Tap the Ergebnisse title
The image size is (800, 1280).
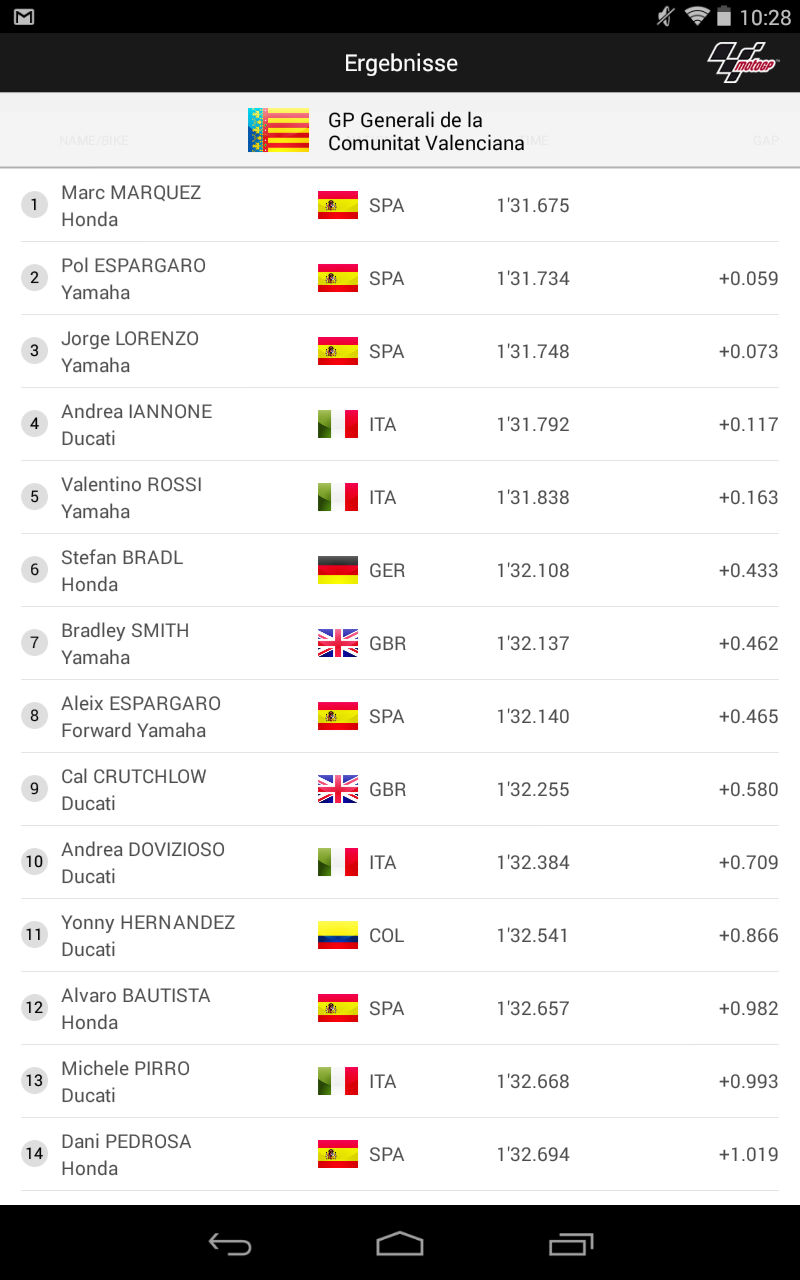[x=401, y=63]
